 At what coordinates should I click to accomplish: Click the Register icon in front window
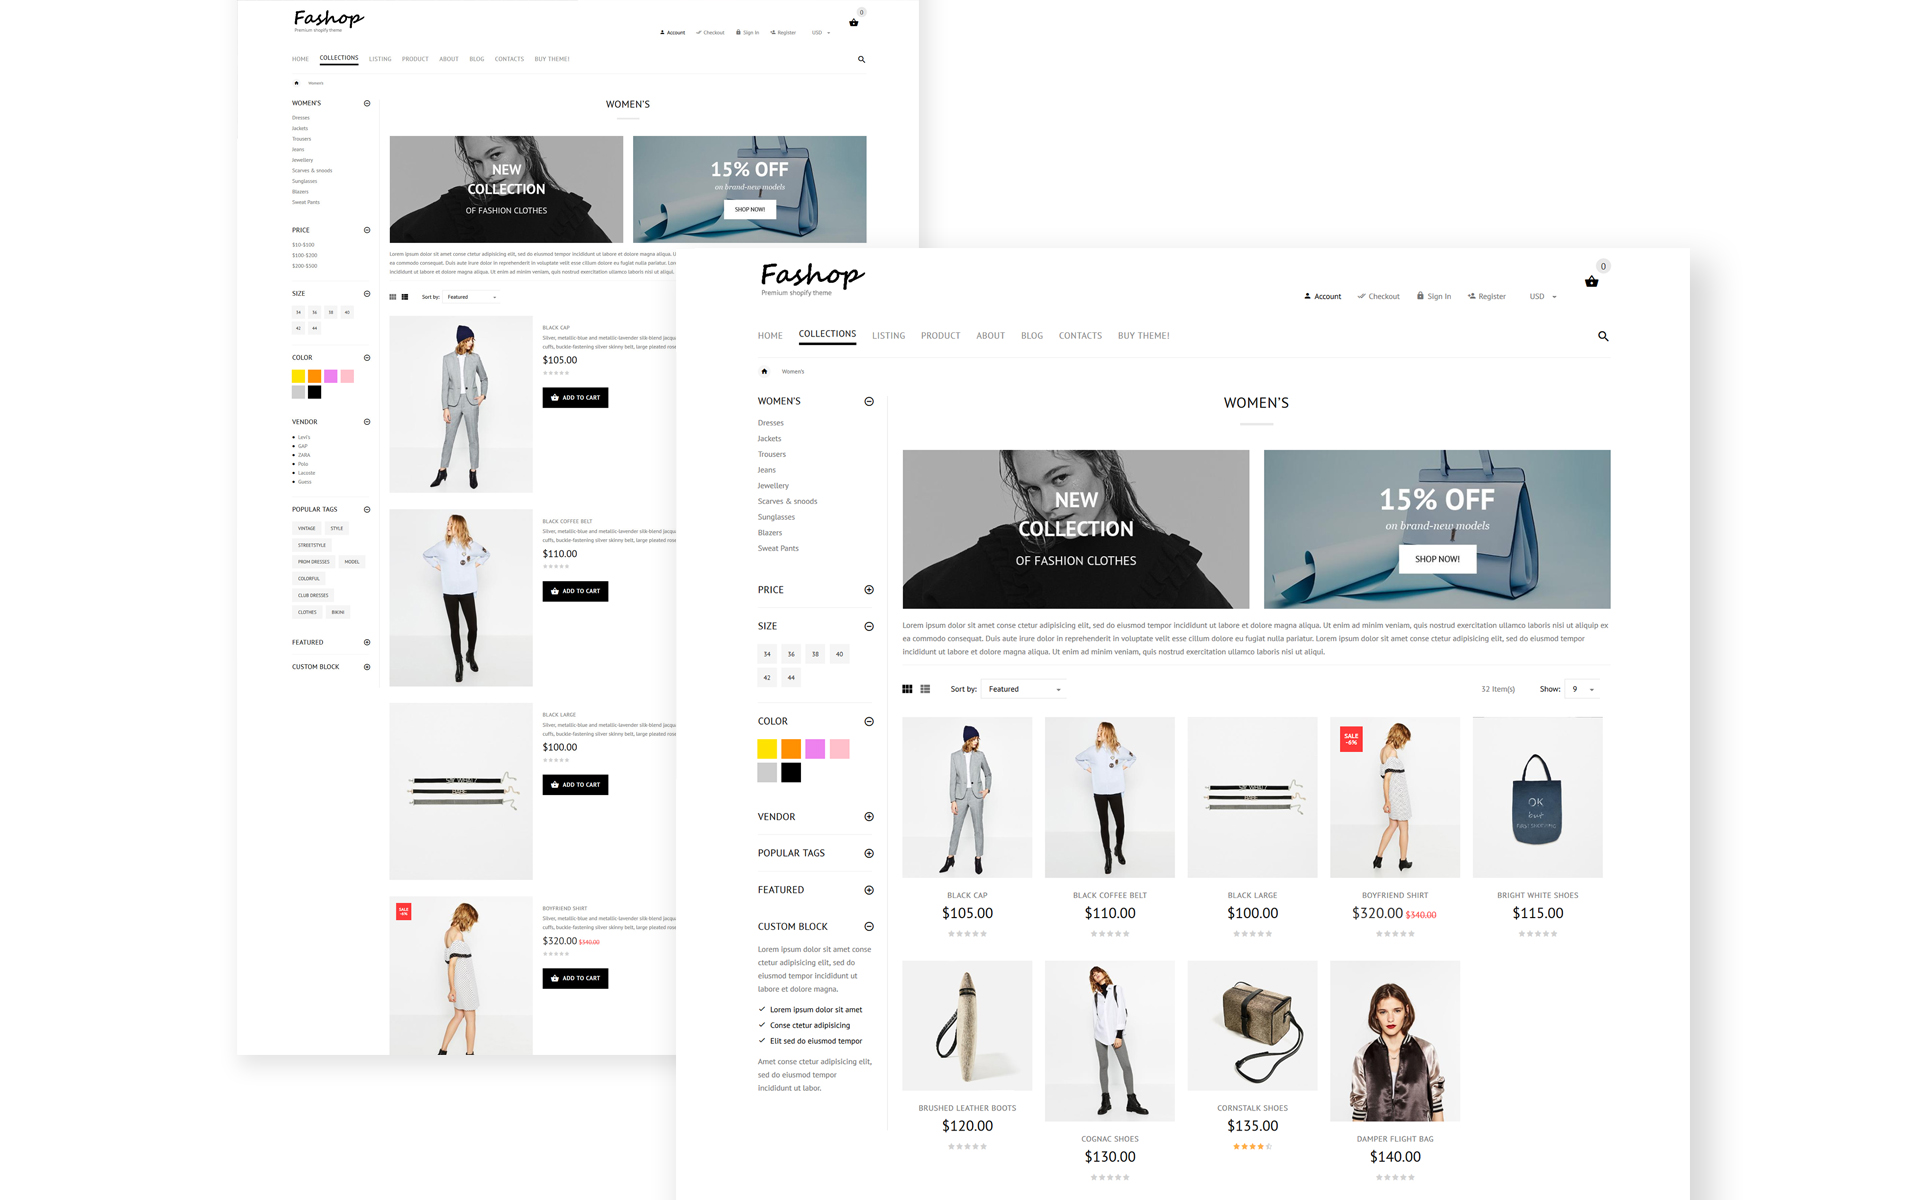coord(1471,296)
